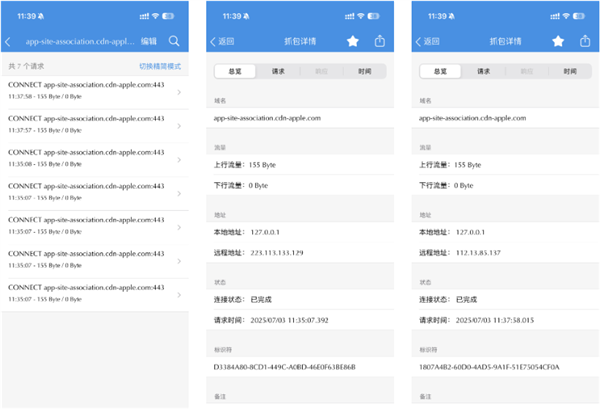Tap remote address 112.13.85.137
This screenshot has width=600, height=409.
click(x=478, y=253)
